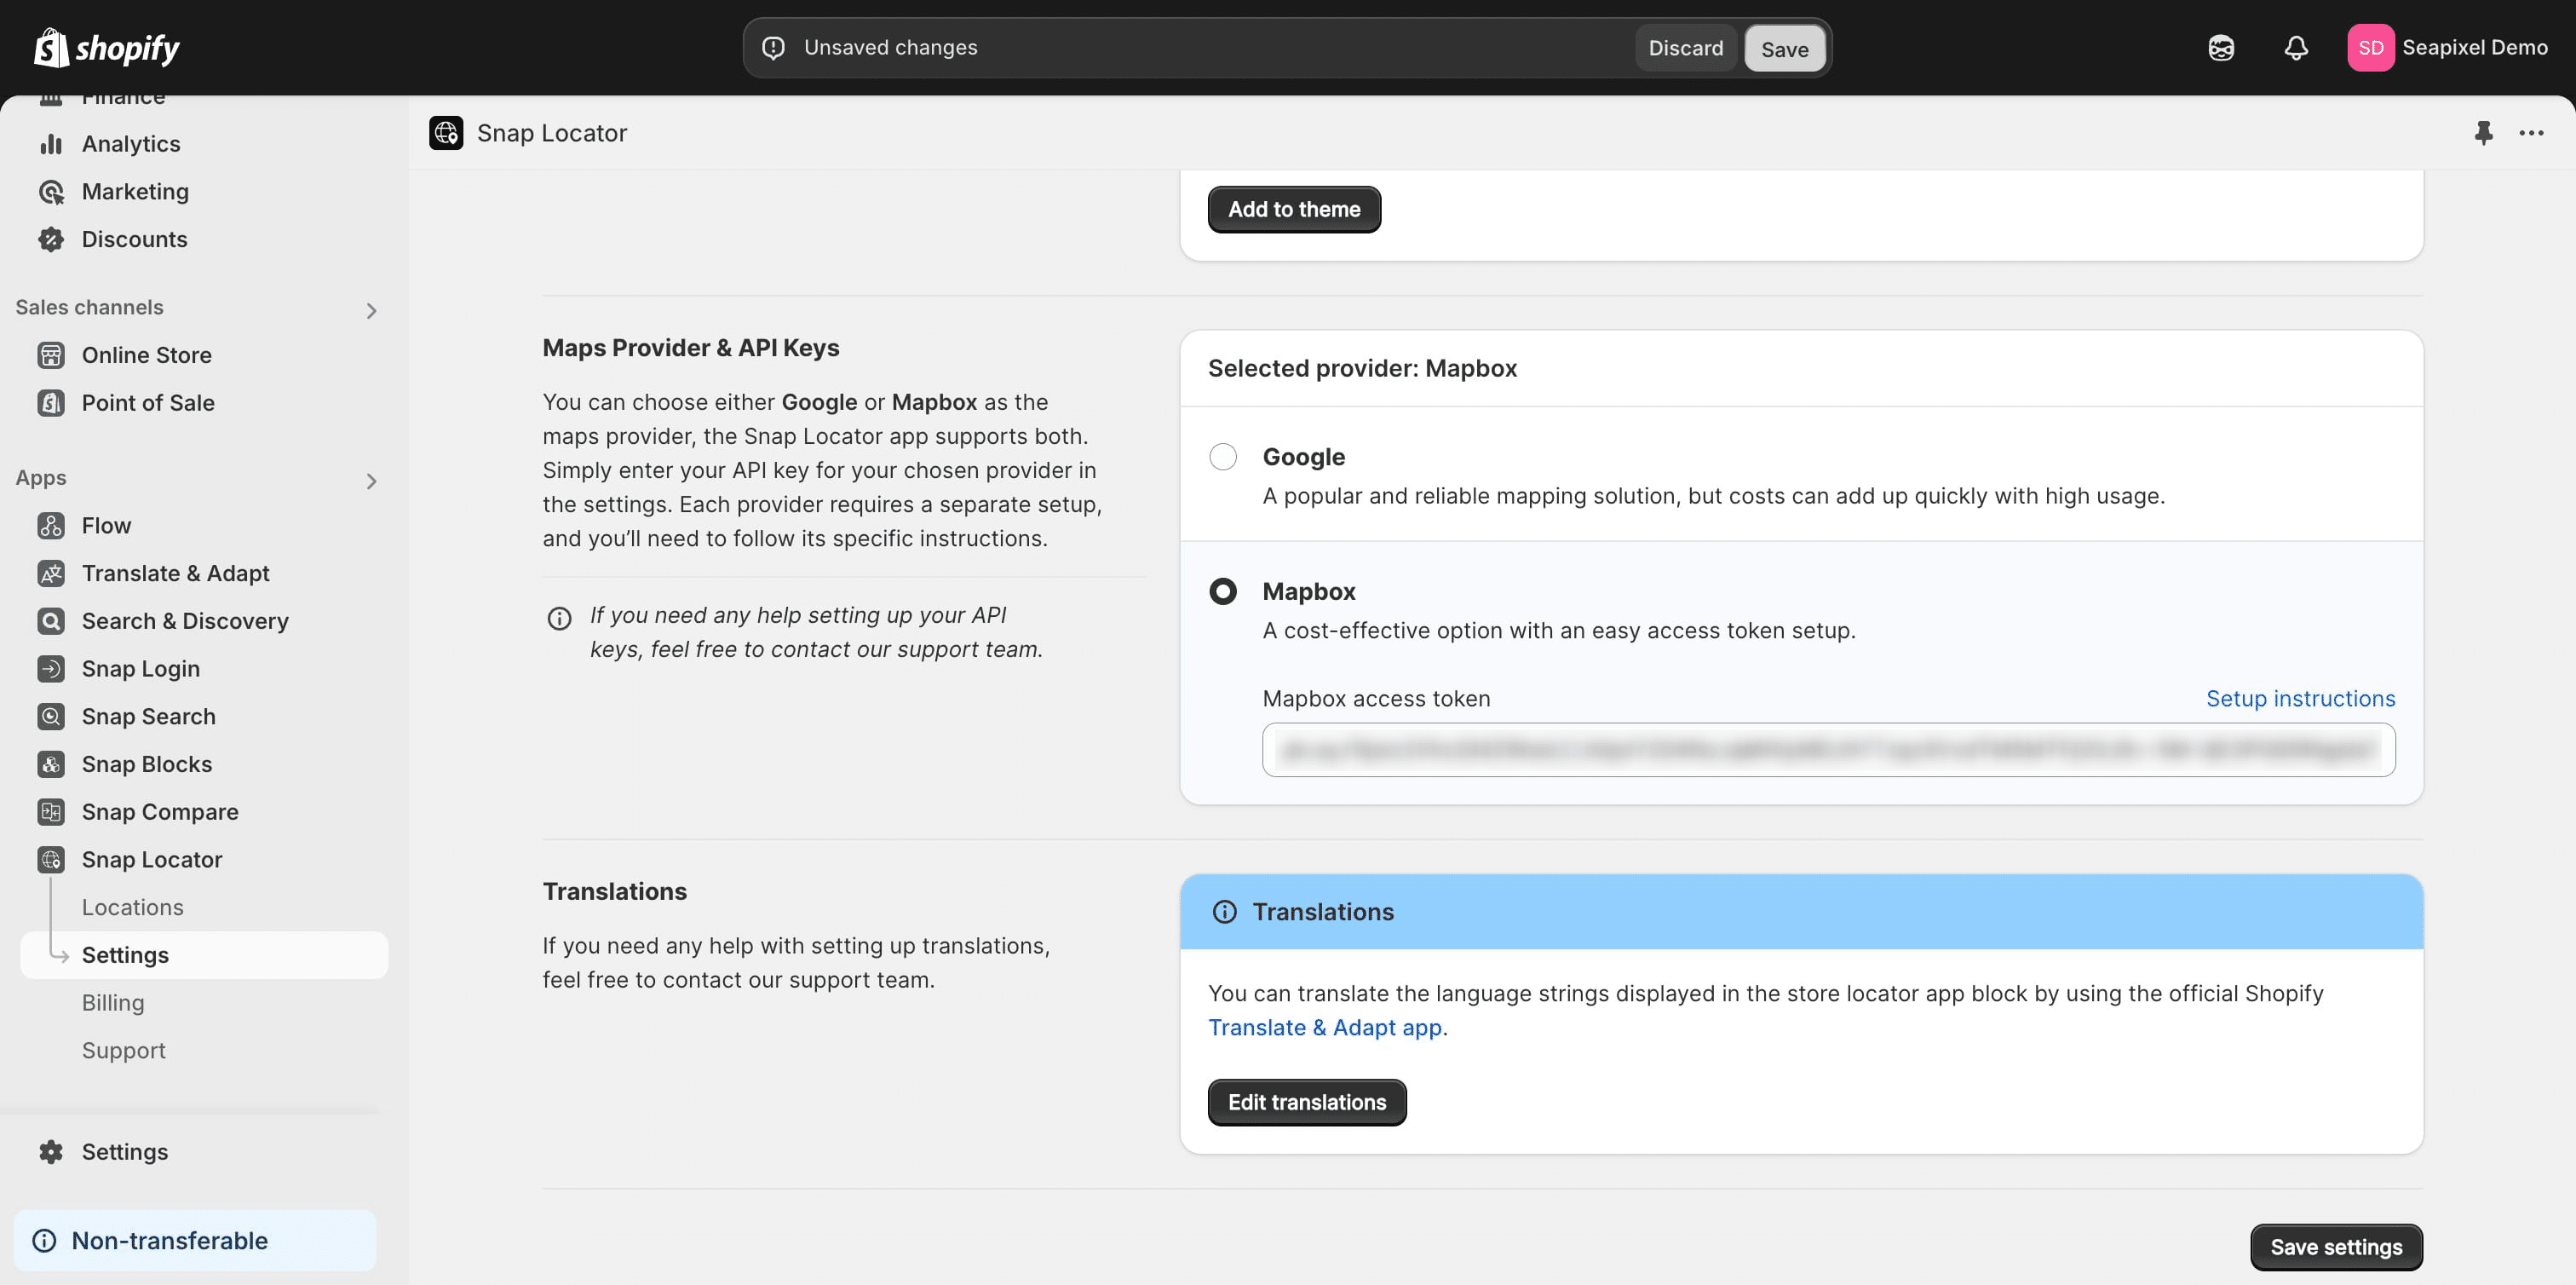The width and height of the screenshot is (2576, 1285).
Task: Go to the Billing submenu item
Action: (x=113, y=1003)
